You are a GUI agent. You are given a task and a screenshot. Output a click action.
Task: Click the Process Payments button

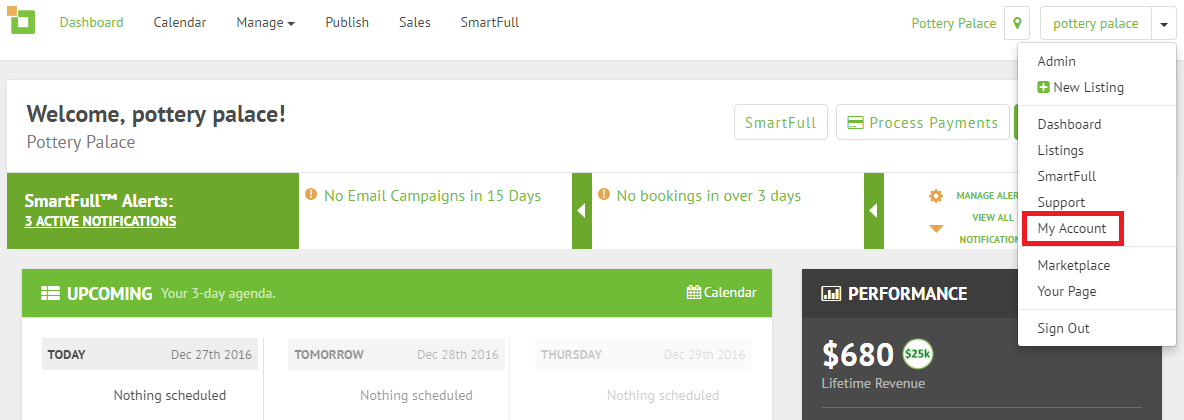coord(923,122)
